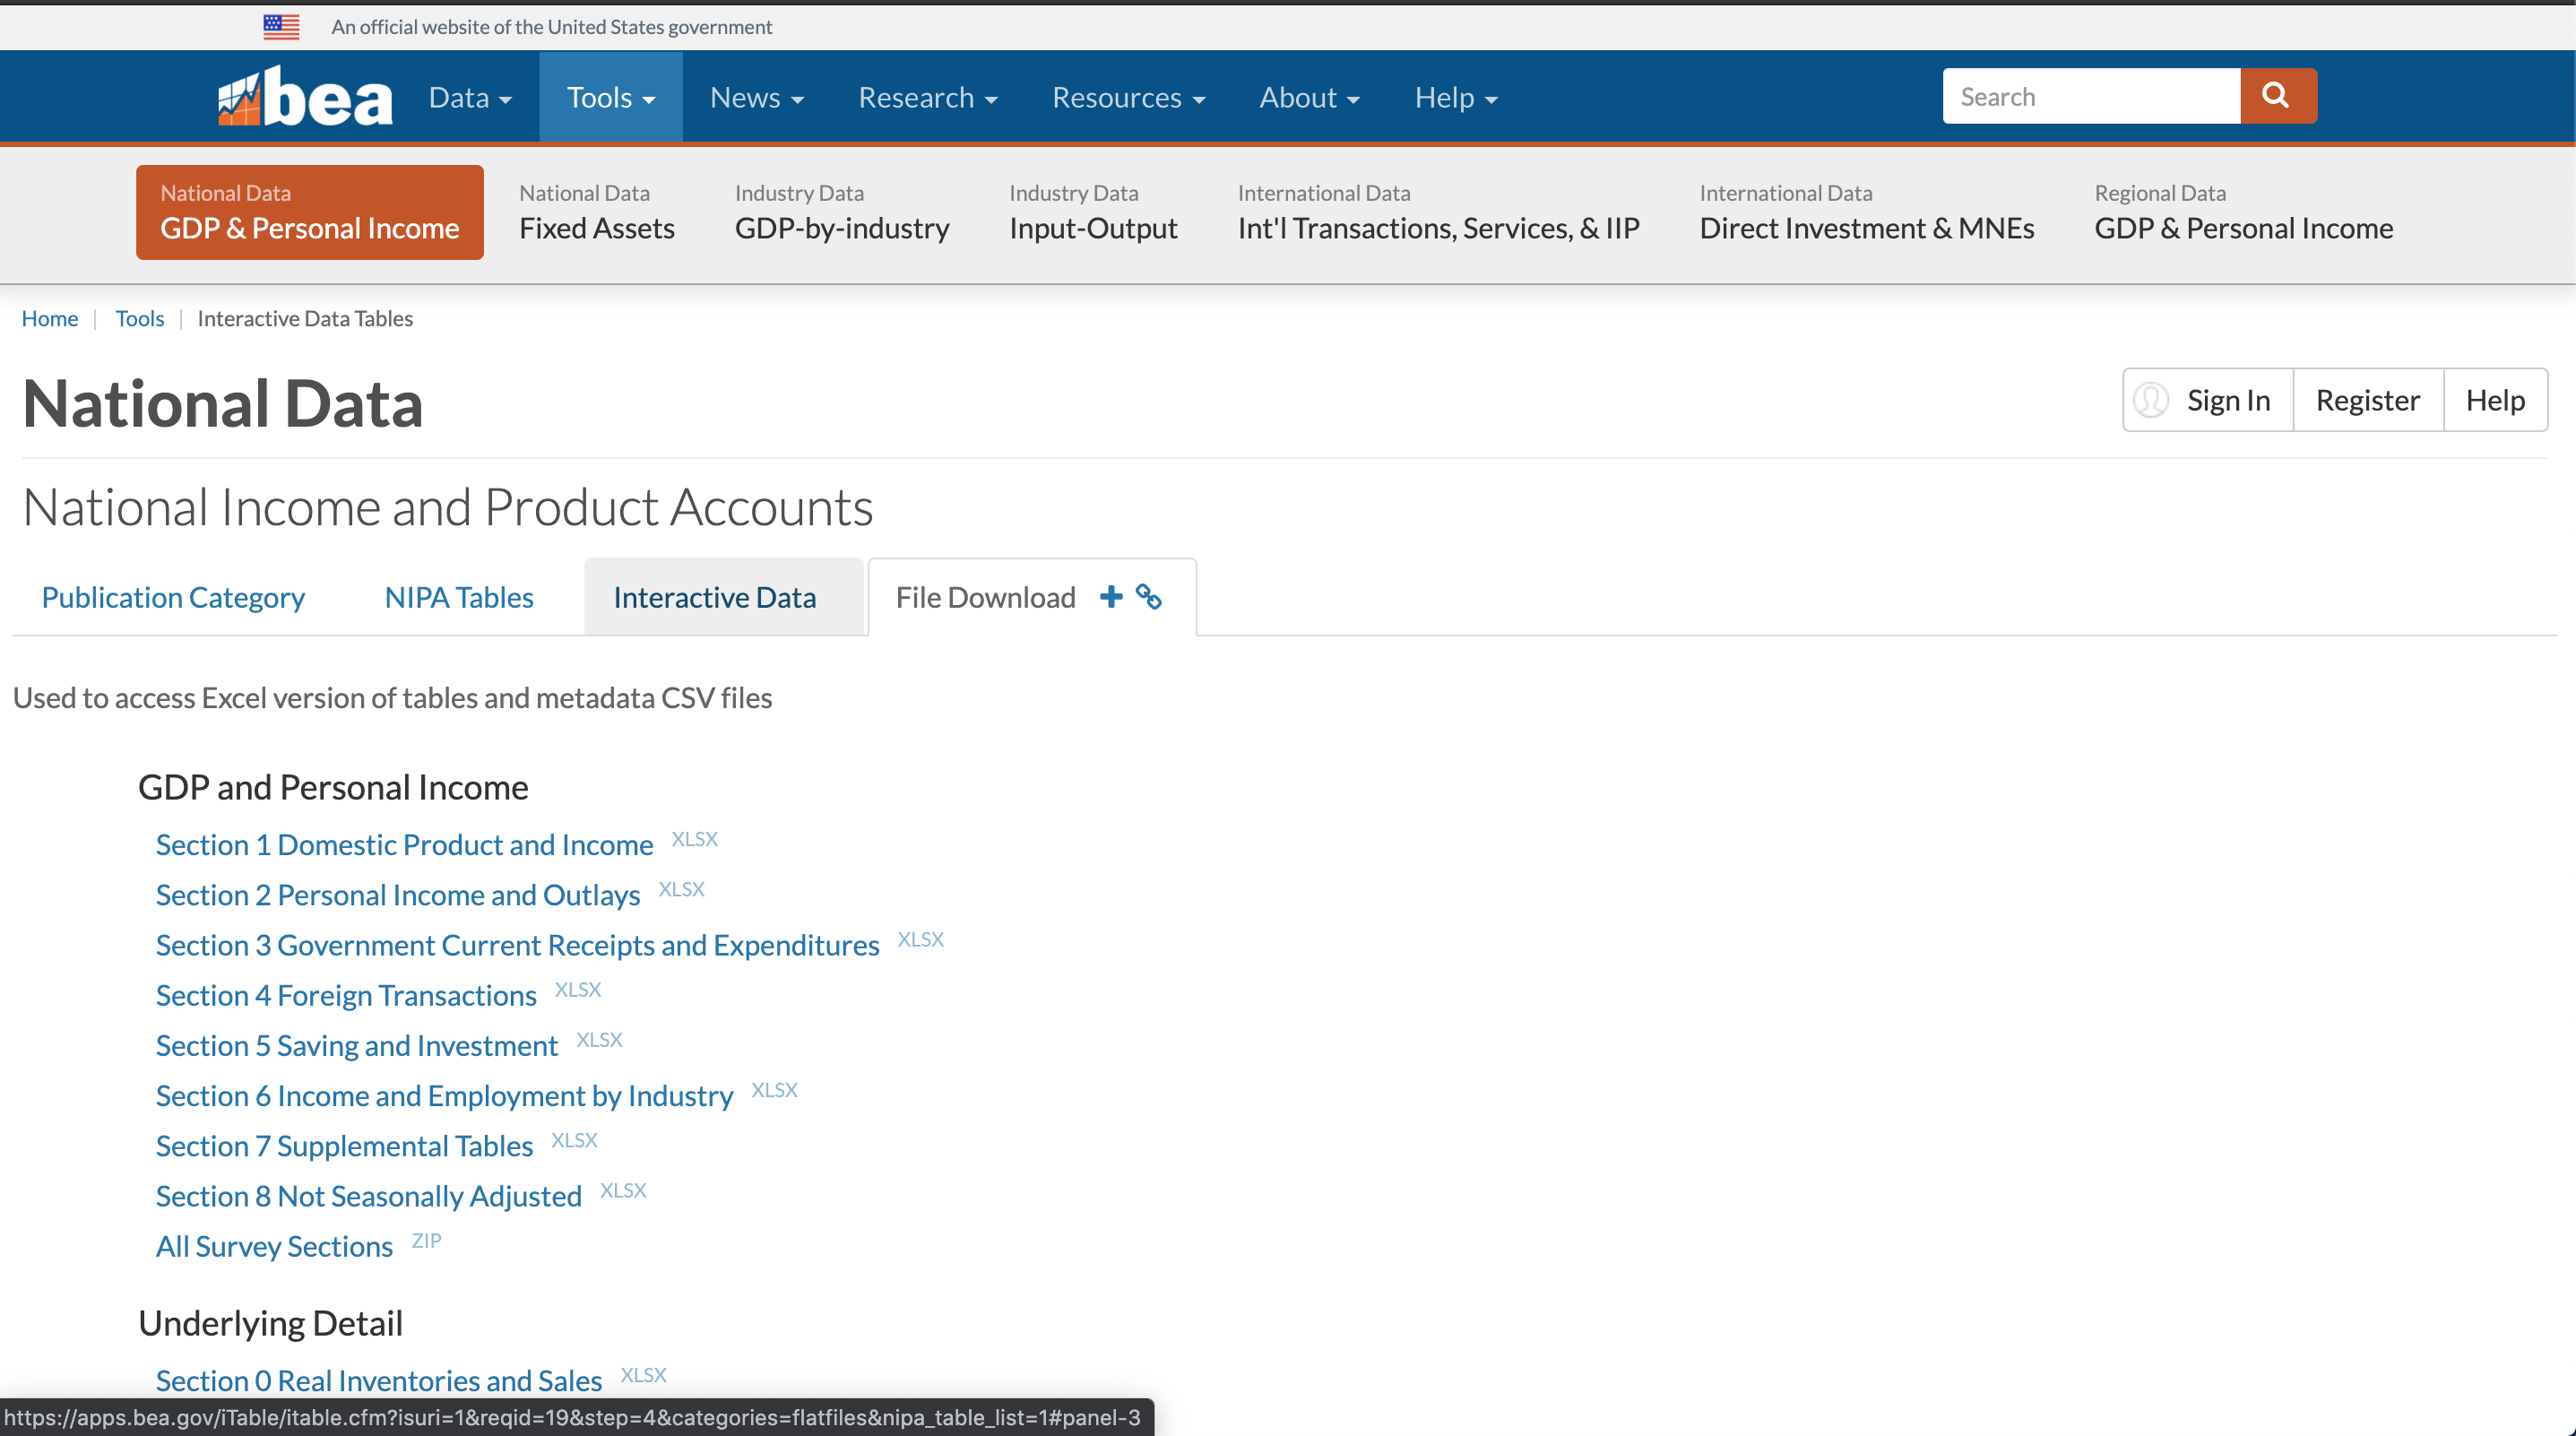Open the Tools dropdown menu
This screenshot has width=2576, height=1436.
point(610,98)
